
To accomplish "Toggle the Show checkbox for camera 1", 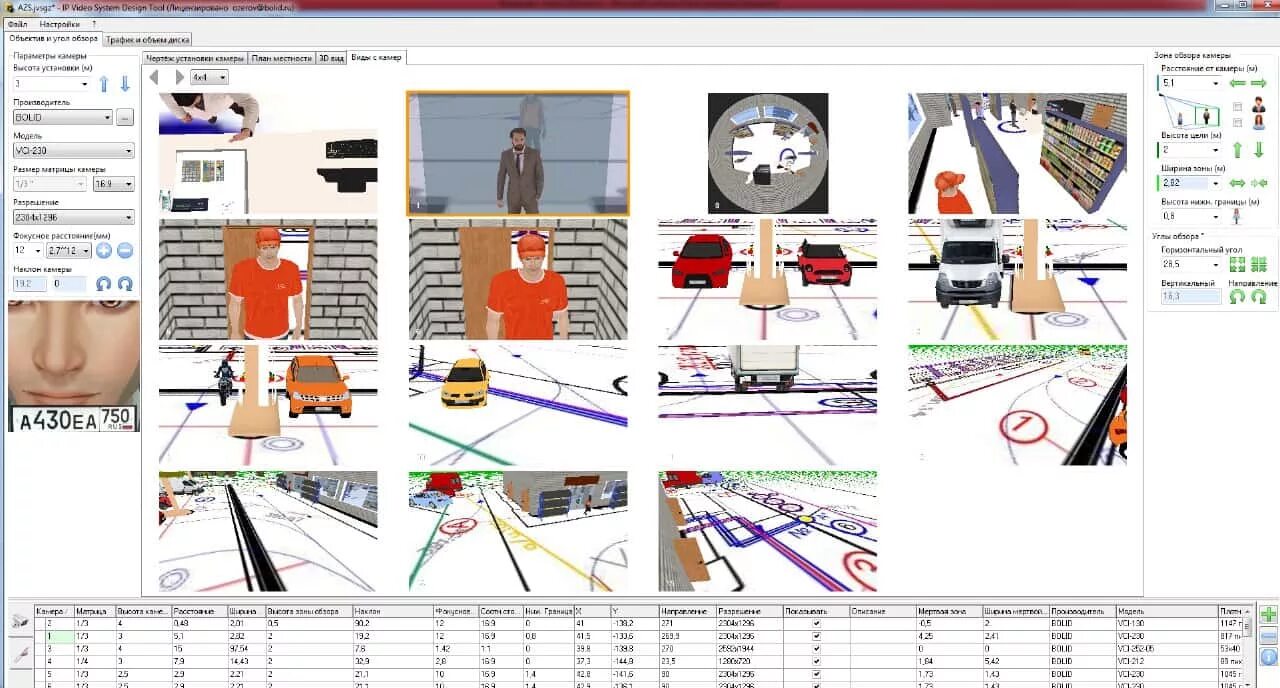I will 816,635.
